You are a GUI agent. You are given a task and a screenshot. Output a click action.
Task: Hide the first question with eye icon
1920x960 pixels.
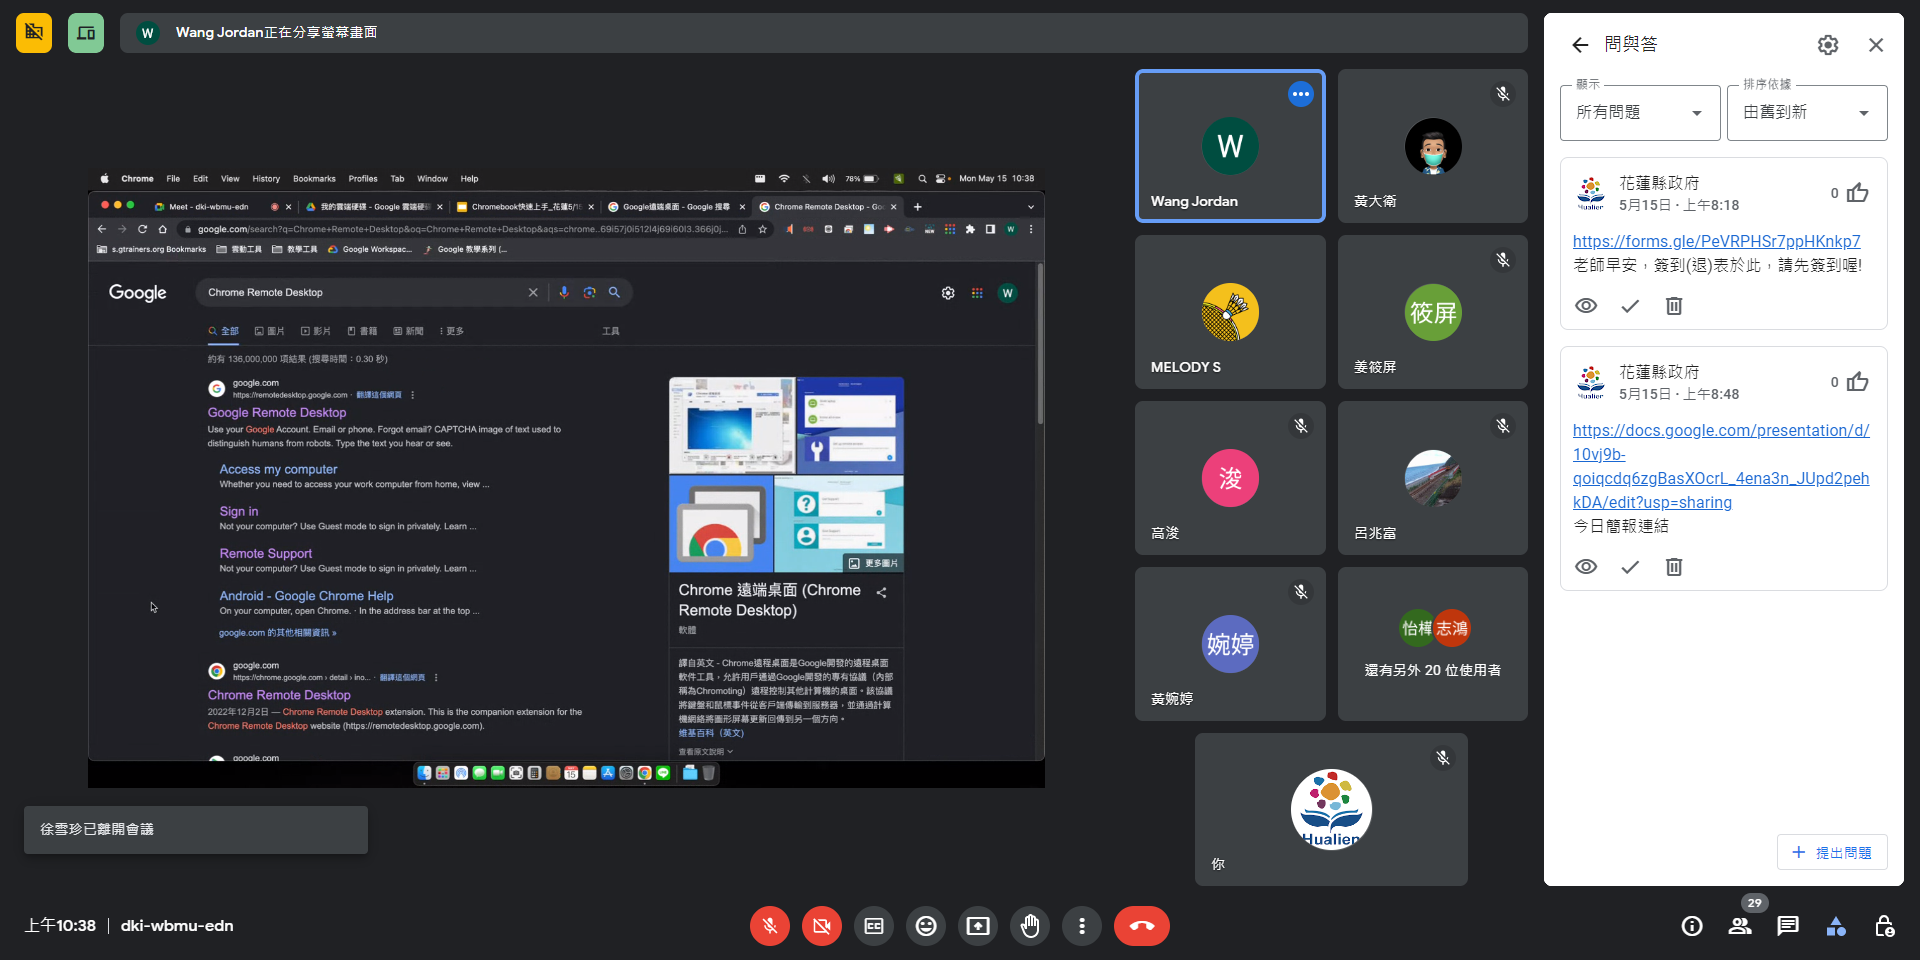1586,306
